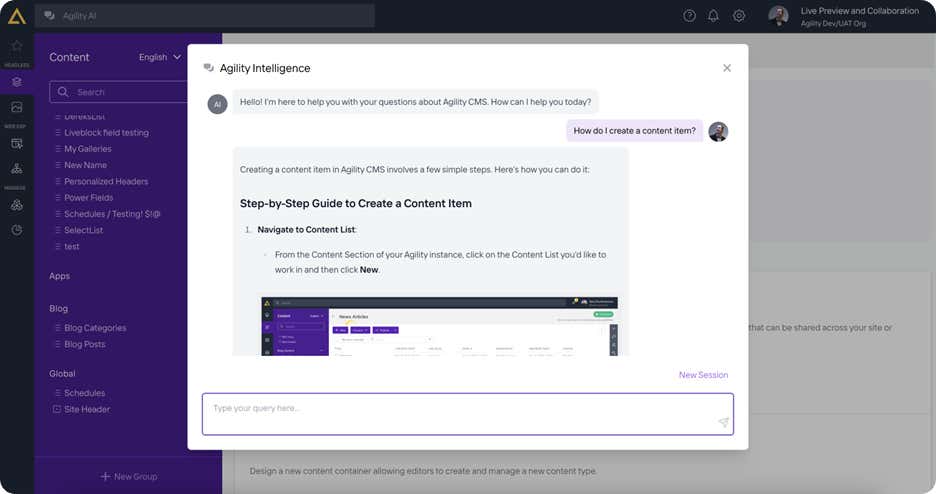Open Blog Posts list
The width and height of the screenshot is (936, 494).
coord(85,344)
